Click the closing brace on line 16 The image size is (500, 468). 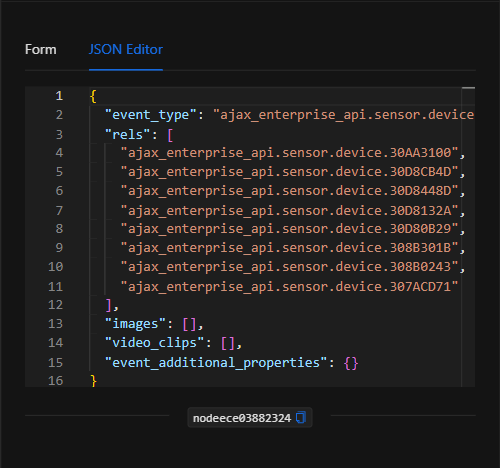(93, 381)
